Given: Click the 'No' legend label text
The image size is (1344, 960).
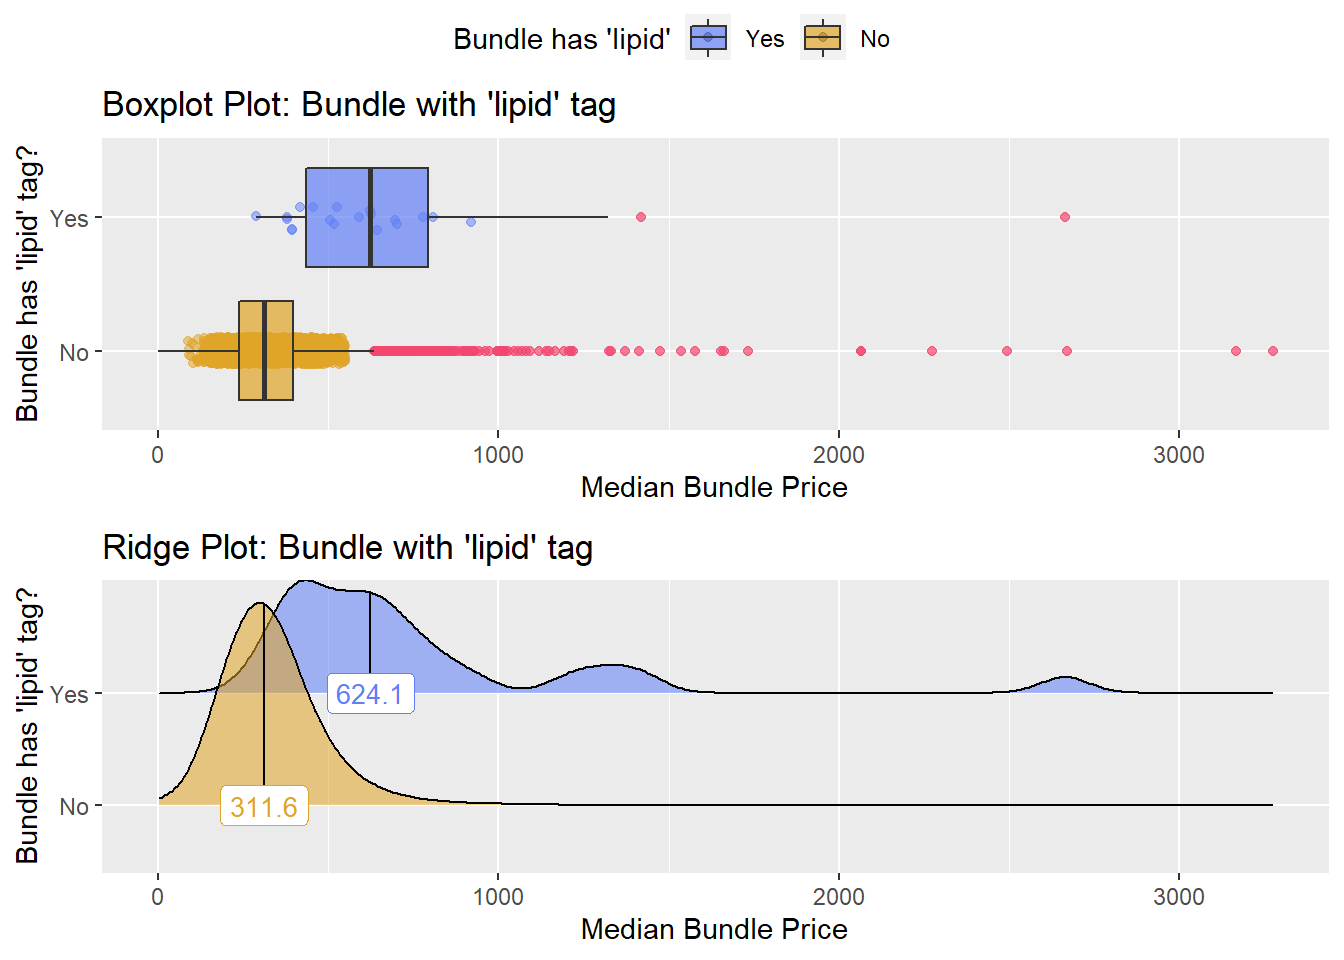Looking at the screenshot, I should [x=875, y=39].
